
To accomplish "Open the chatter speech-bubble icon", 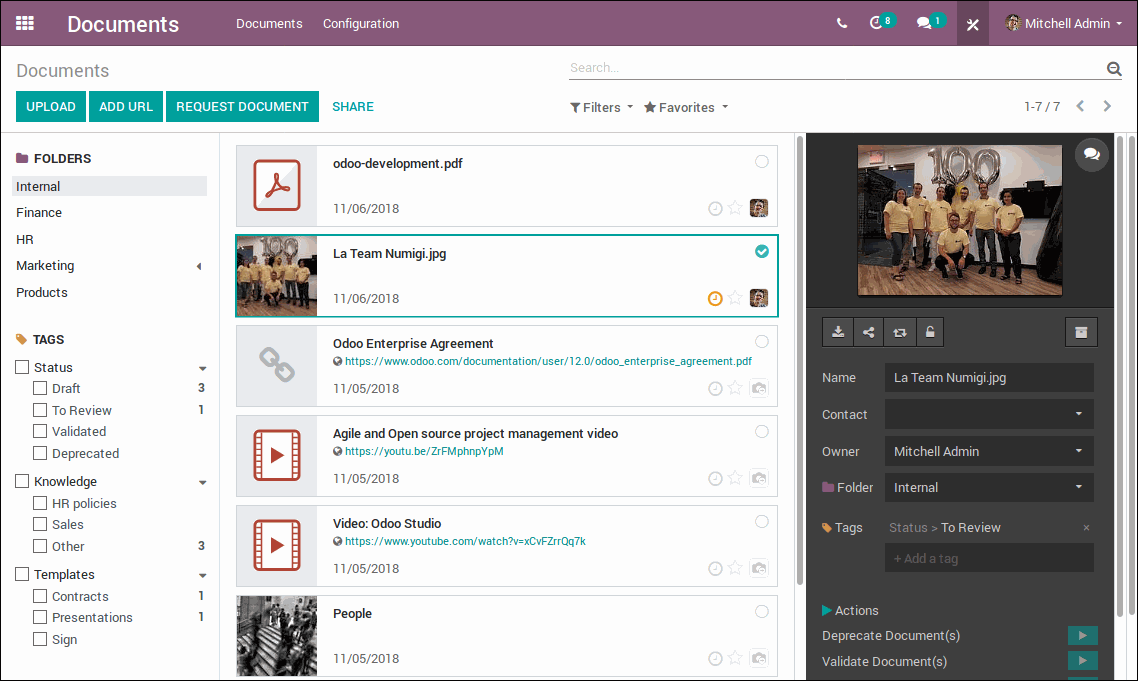I will tap(1092, 155).
